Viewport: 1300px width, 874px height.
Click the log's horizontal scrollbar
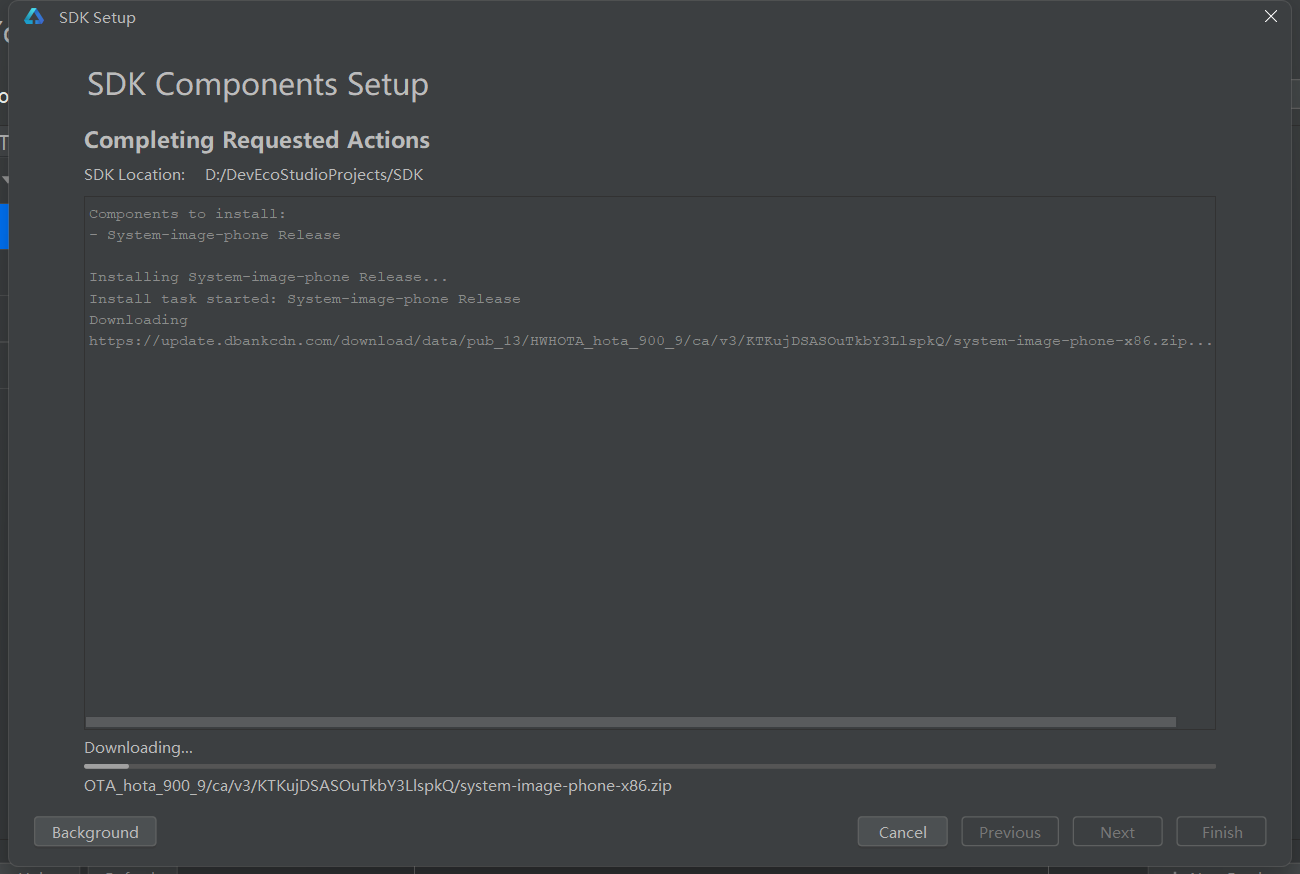tap(630, 722)
